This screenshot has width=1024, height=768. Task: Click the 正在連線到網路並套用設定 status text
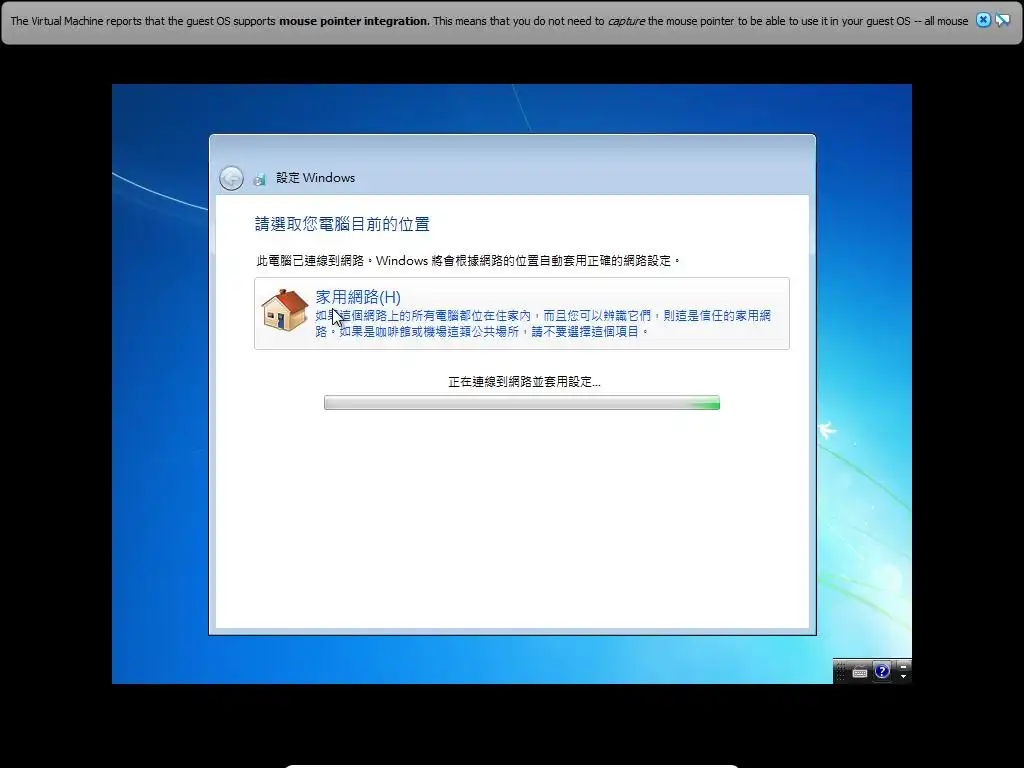pyautogui.click(x=524, y=382)
